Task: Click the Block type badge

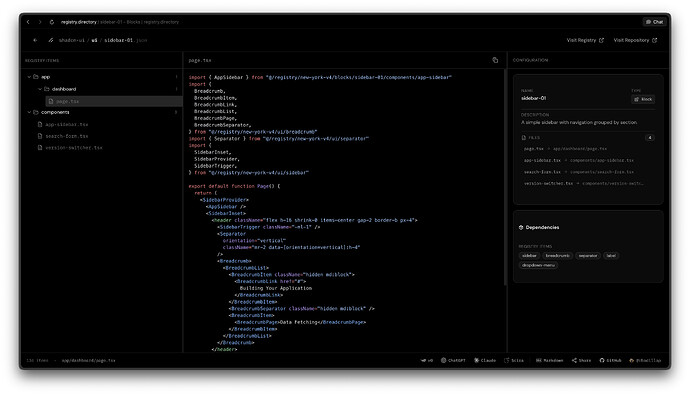Action: pyautogui.click(x=643, y=99)
